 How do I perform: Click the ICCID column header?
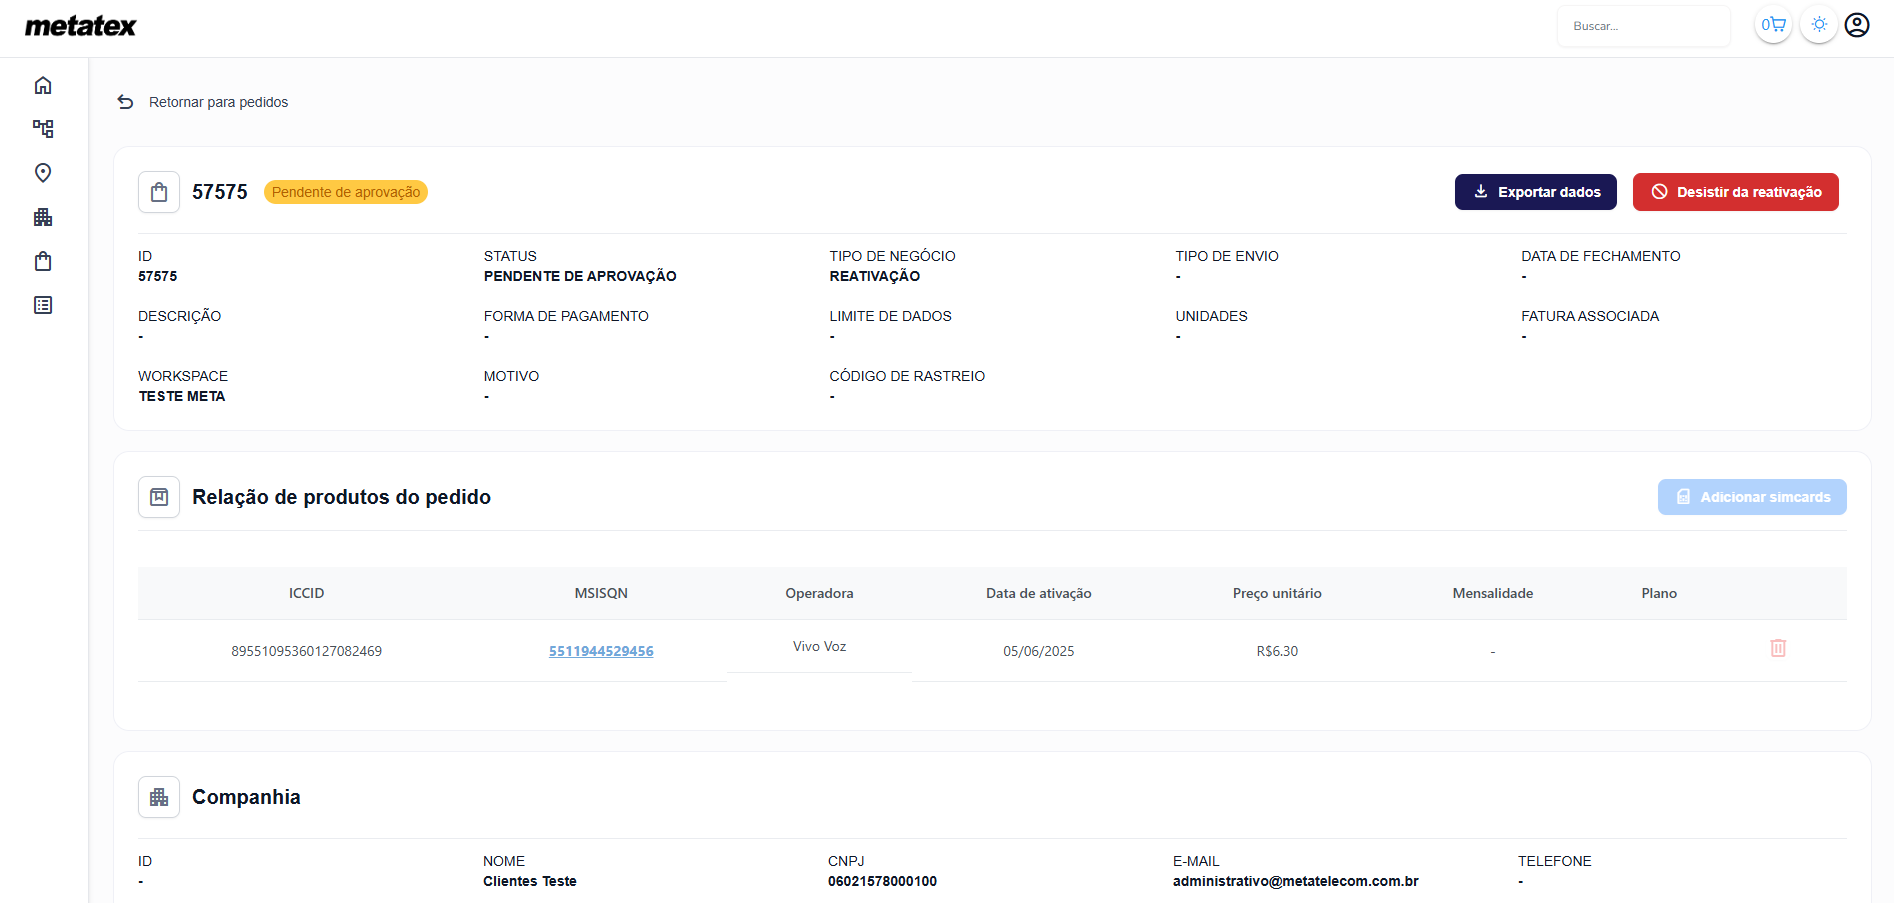tap(307, 593)
